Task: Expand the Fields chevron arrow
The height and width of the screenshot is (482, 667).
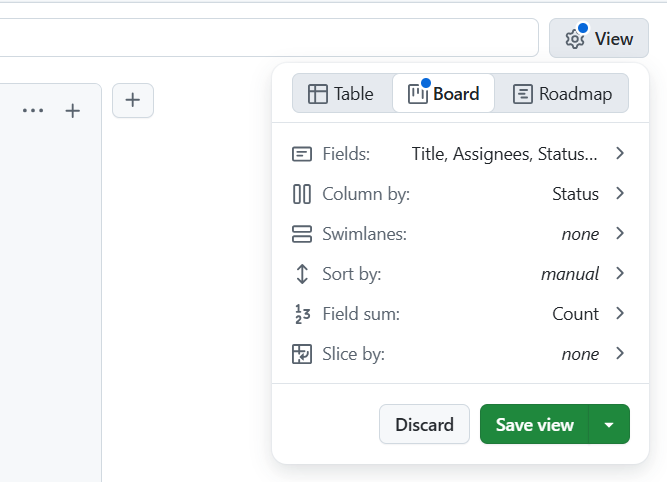Action: click(x=620, y=154)
